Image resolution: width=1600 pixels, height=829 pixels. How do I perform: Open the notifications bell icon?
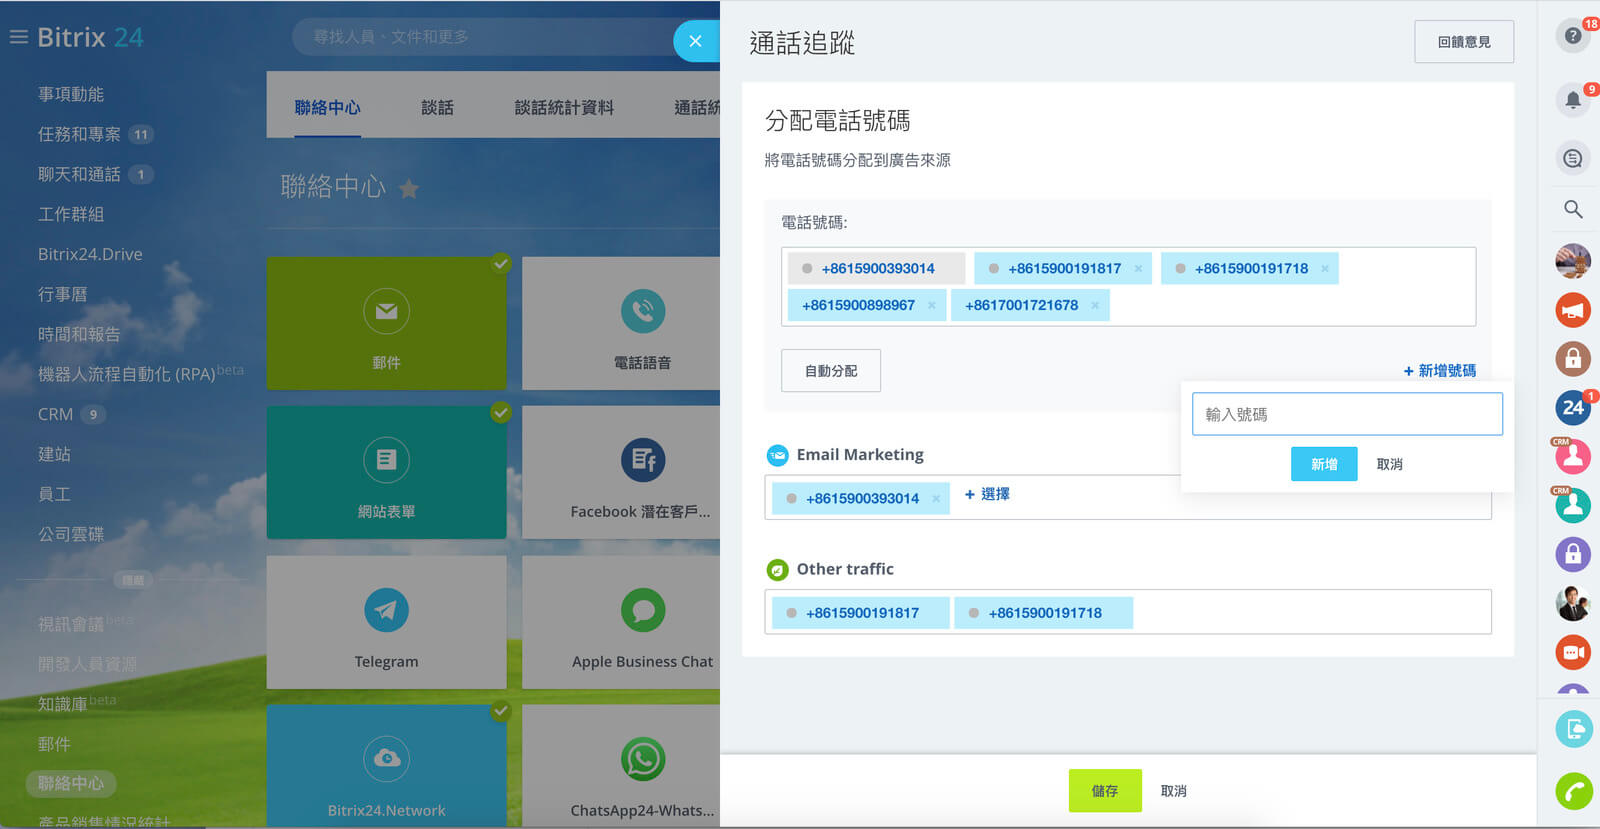click(1573, 100)
